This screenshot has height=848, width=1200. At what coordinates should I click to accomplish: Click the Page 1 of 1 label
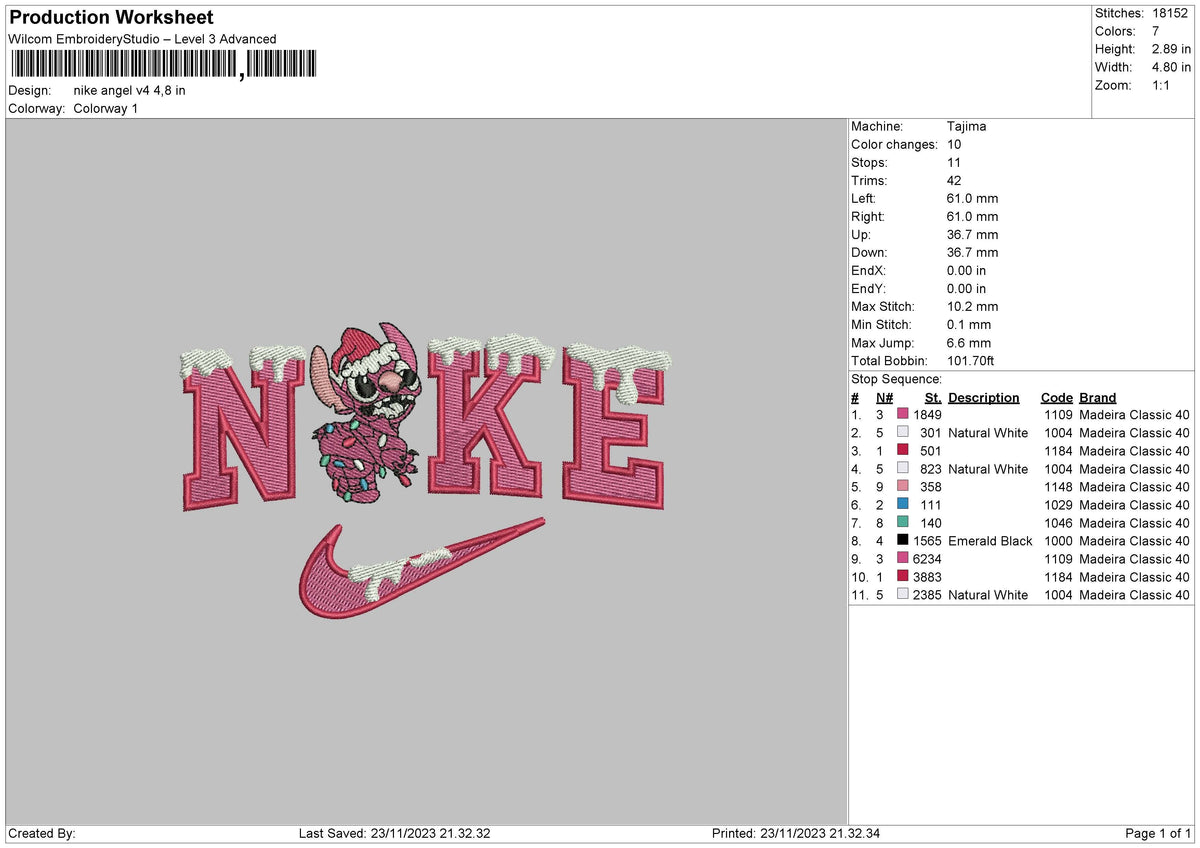(x=1158, y=832)
